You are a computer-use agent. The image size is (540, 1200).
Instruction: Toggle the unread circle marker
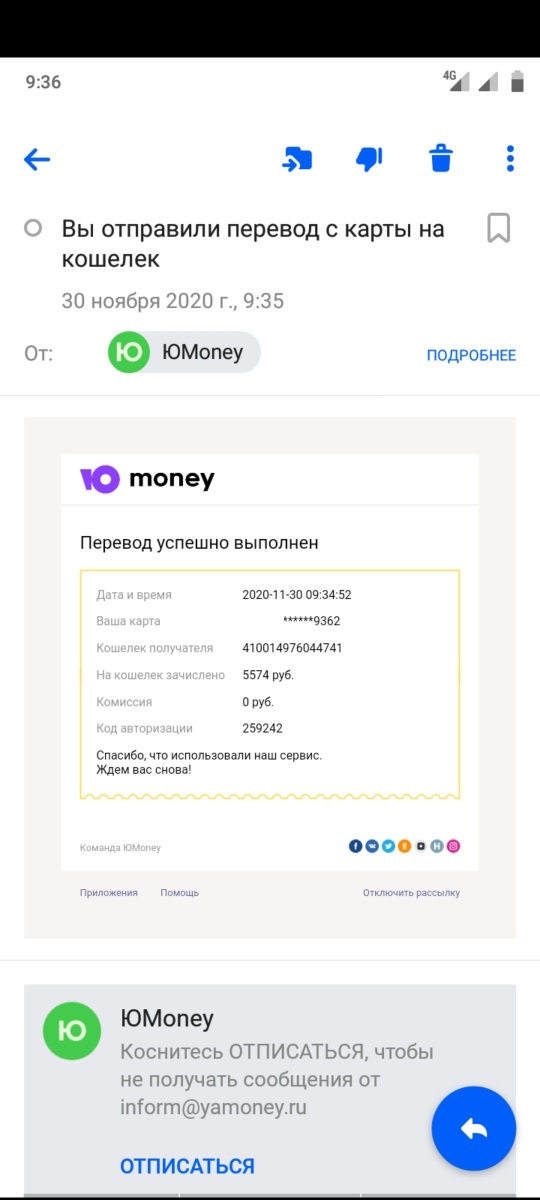tap(33, 229)
